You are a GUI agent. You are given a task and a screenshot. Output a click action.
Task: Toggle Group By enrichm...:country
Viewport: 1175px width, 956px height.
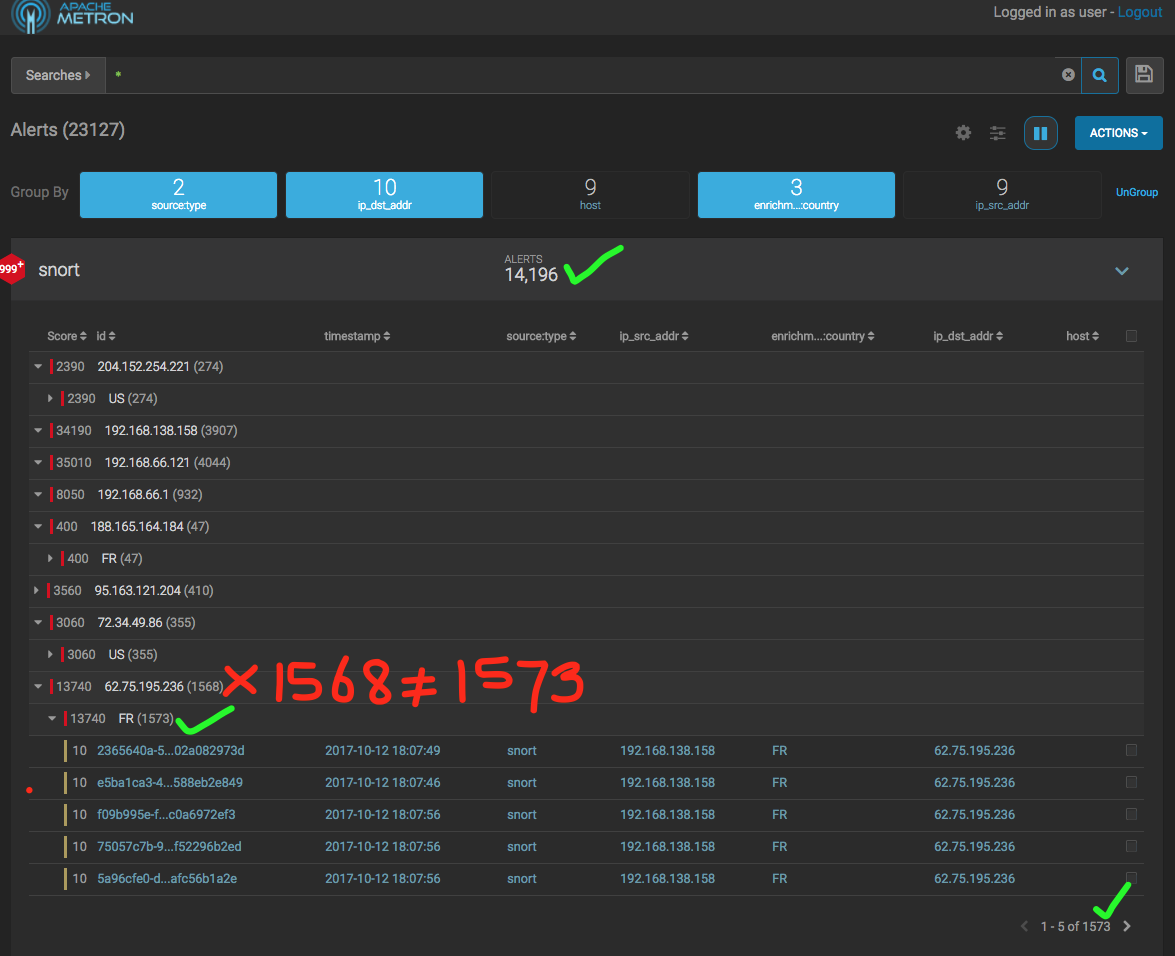pos(796,195)
